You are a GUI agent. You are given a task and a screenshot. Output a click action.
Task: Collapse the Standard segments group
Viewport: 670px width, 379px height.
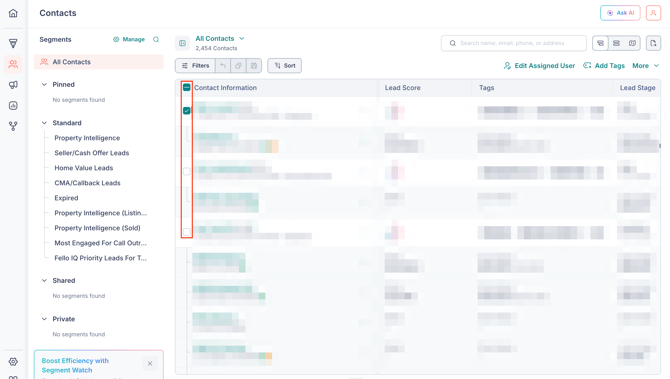point(44,123)
